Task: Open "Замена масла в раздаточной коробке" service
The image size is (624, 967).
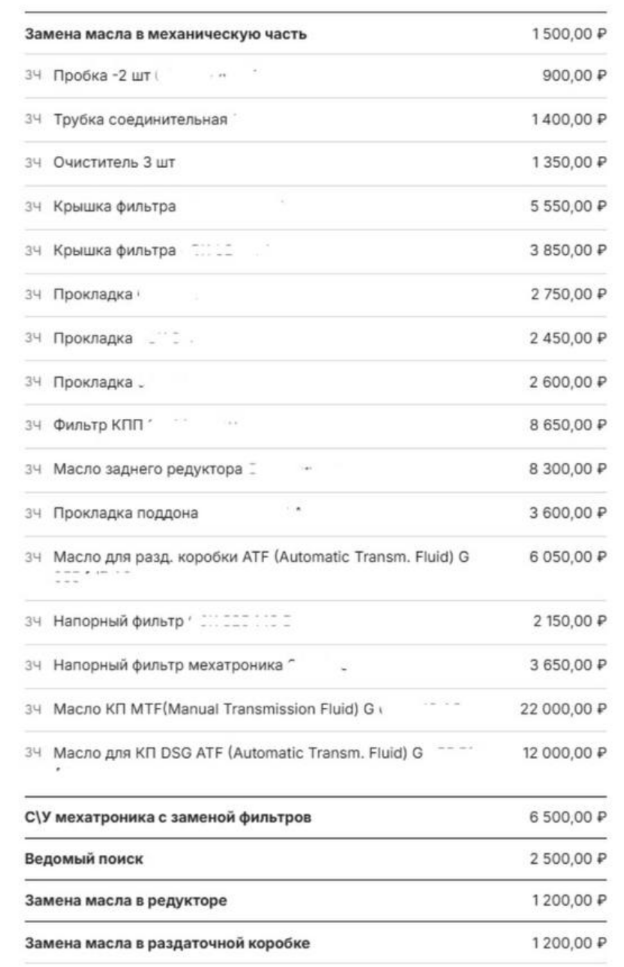Action: [167, 943]
